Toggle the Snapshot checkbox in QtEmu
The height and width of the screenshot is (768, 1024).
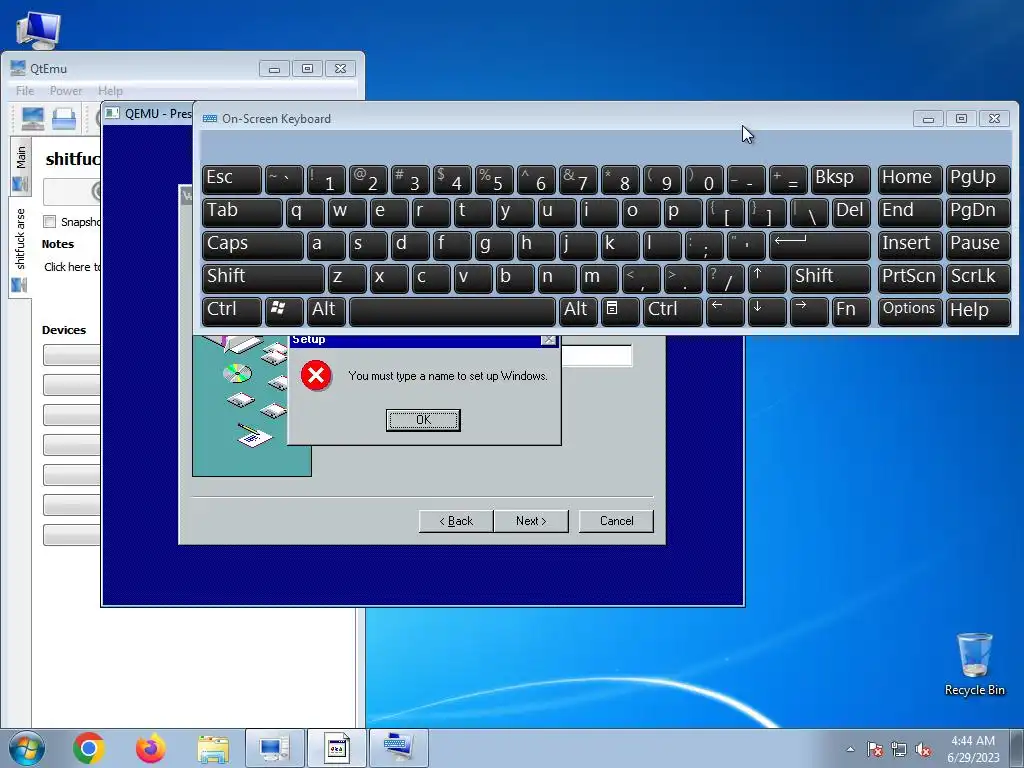pos(50,222)
